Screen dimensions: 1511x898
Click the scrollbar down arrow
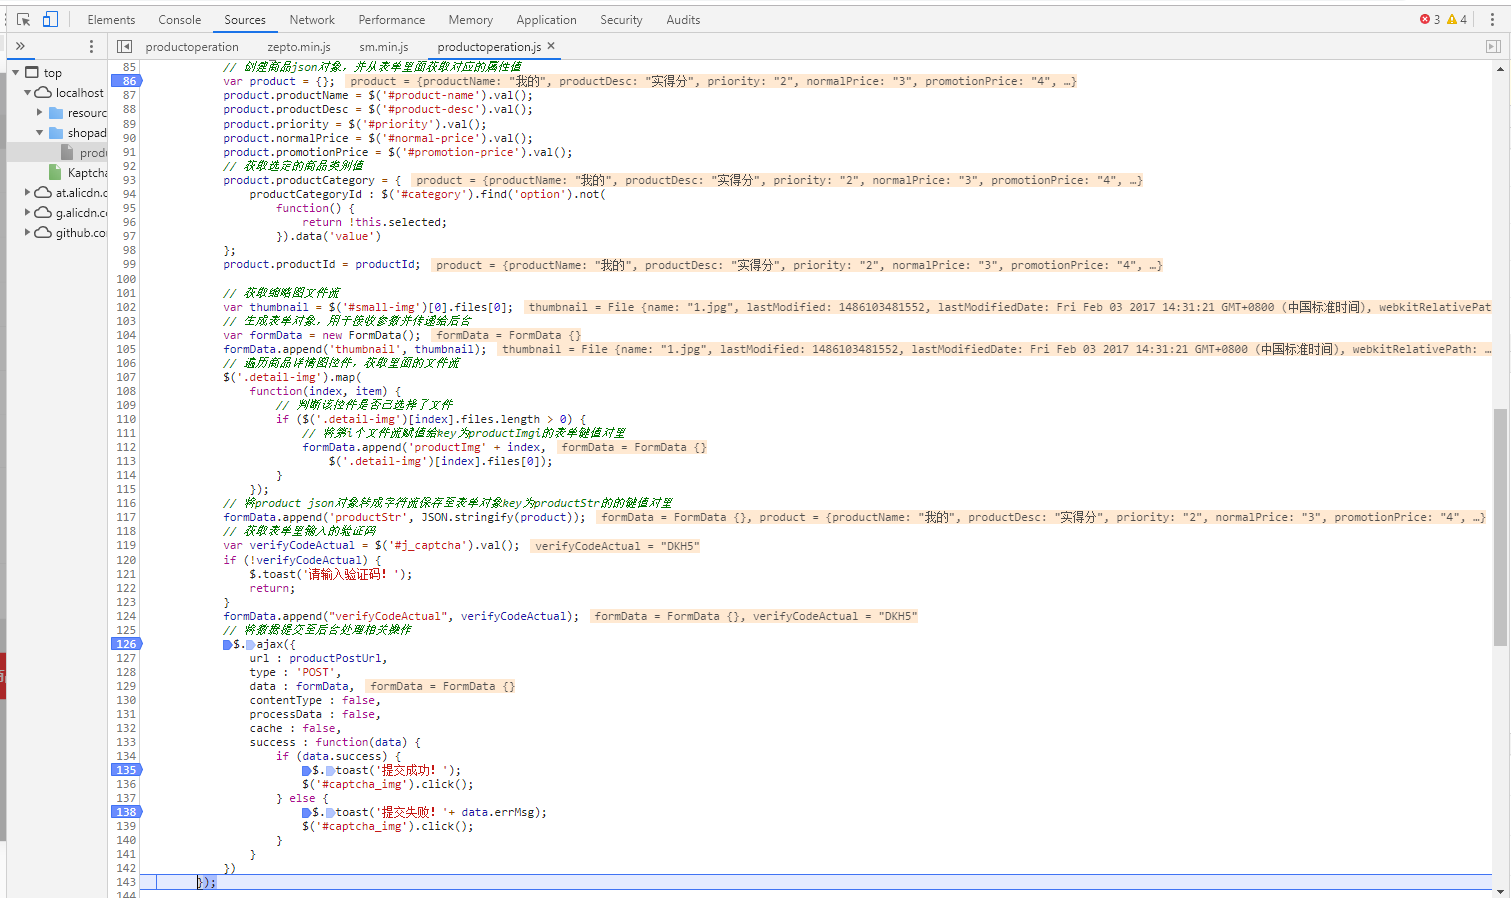[1500, 891]
